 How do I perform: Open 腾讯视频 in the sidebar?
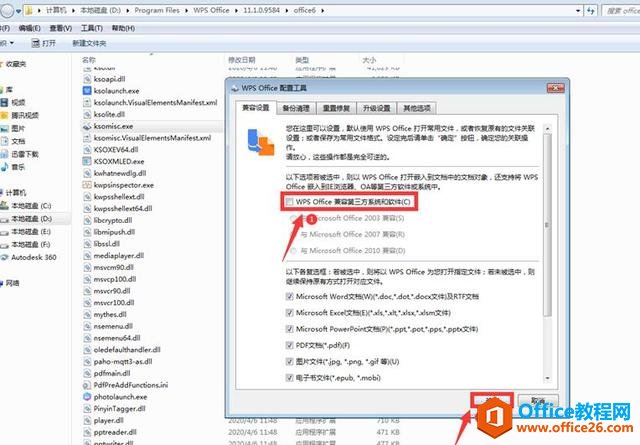pos(24,115)
